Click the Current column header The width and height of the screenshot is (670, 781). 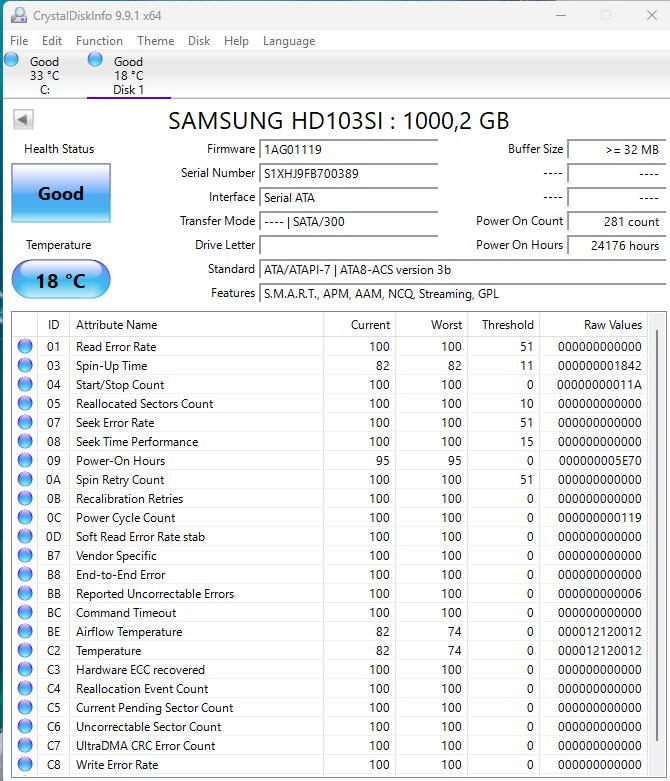coord(359,325)
